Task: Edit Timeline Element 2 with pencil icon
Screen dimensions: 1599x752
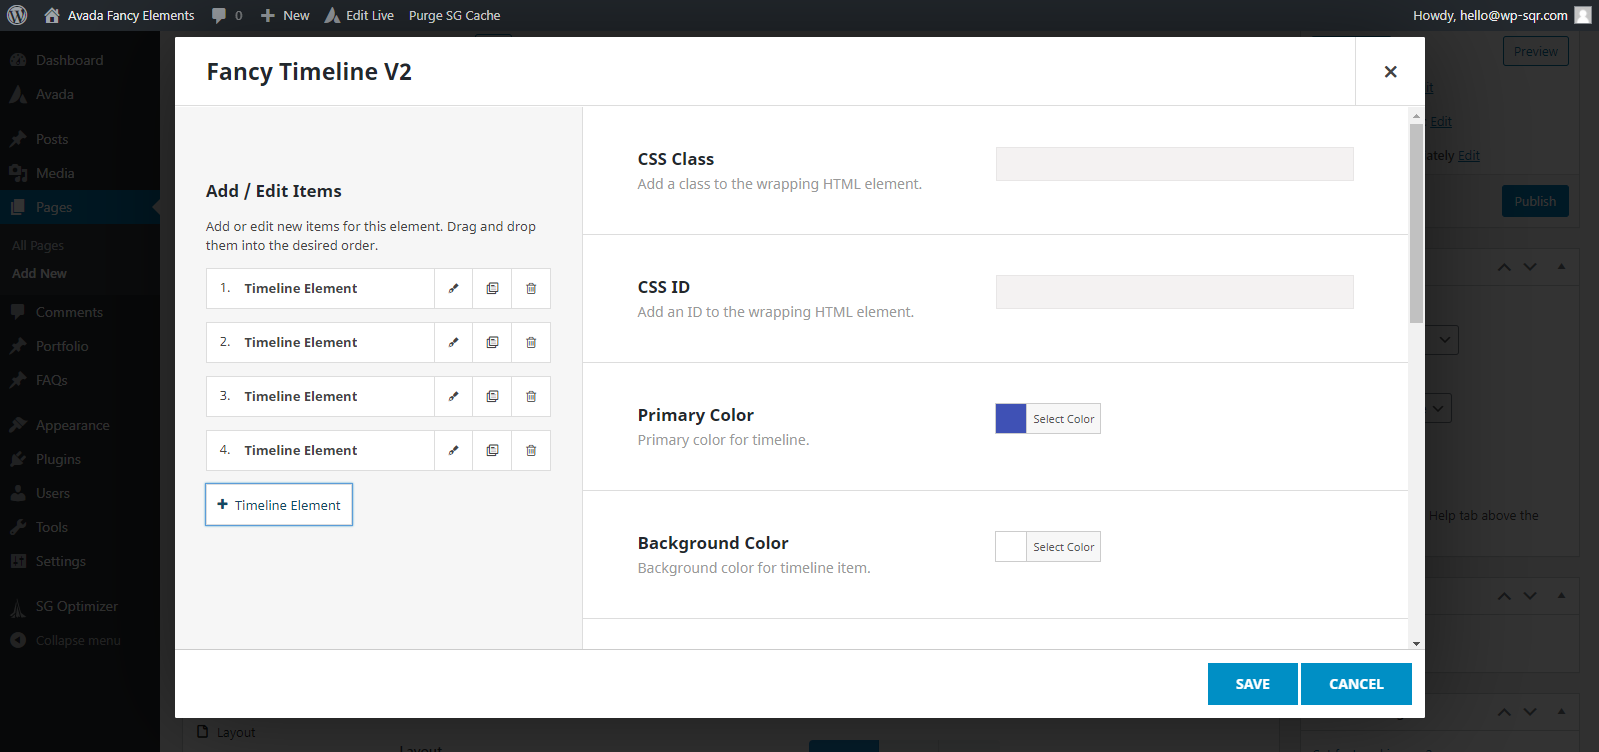Action: pos(454,342)
